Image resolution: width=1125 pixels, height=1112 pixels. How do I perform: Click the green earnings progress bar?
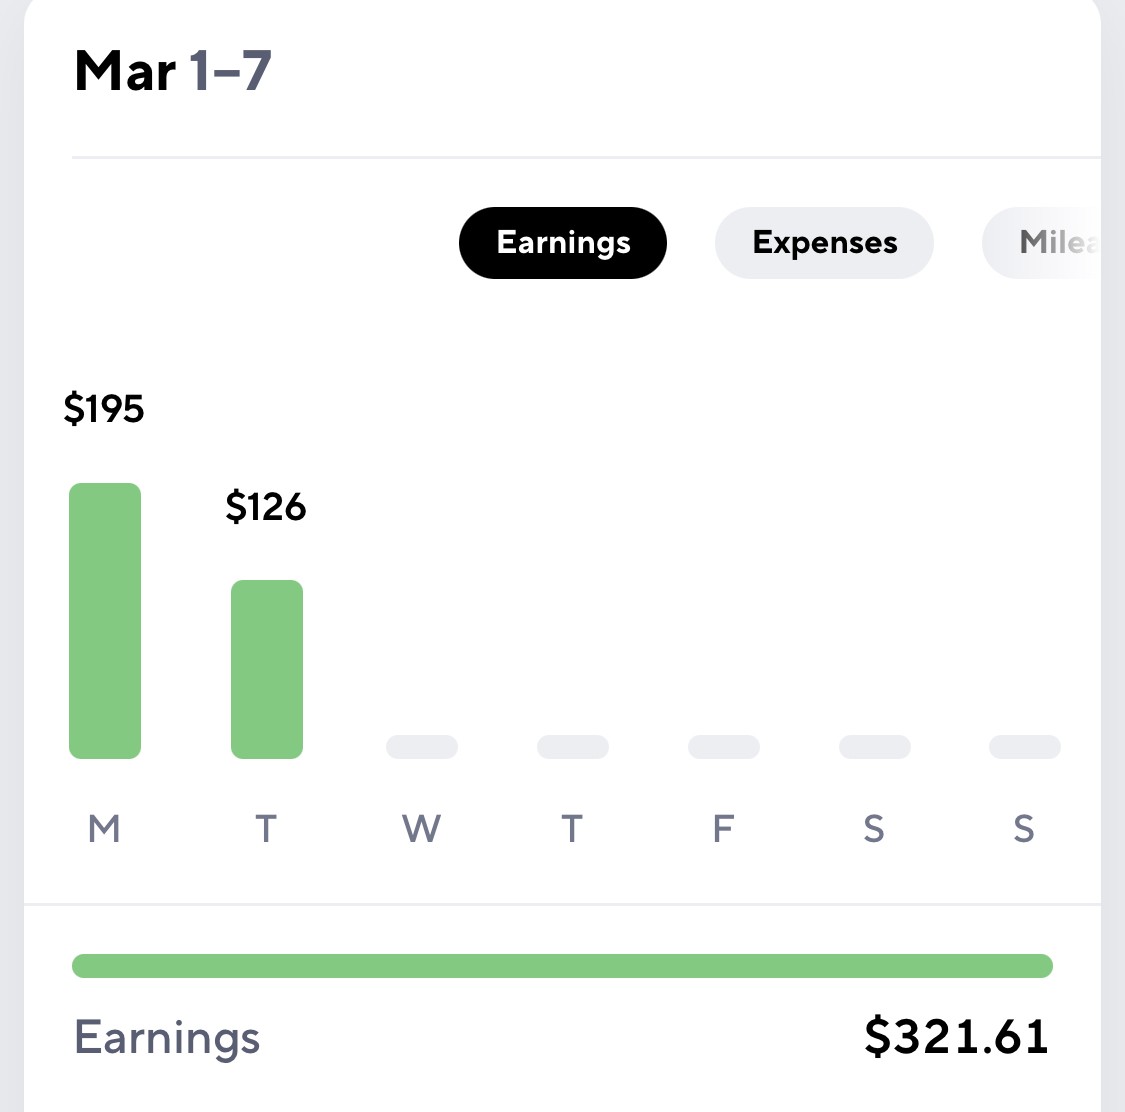click(562, 966)
